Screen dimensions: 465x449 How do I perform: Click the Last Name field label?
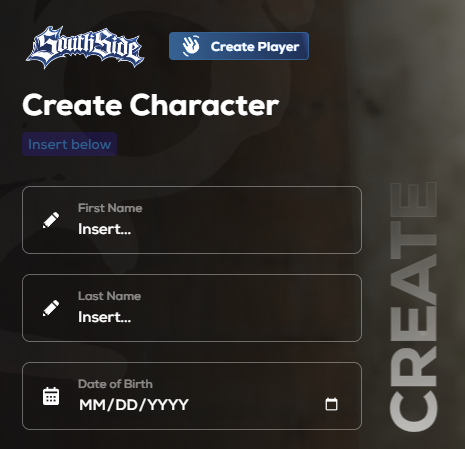109,296
